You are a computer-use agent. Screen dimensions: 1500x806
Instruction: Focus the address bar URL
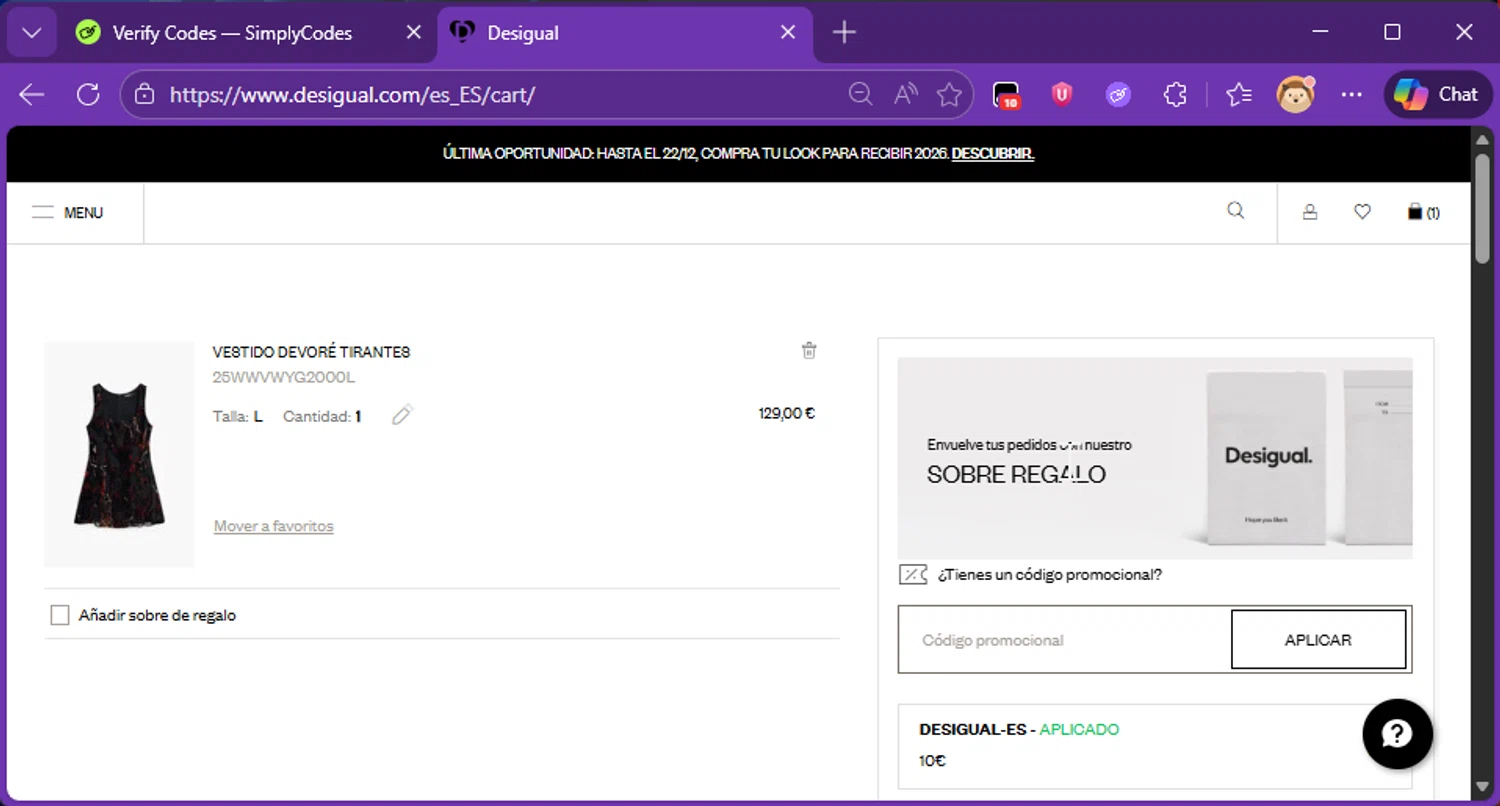click(x=352, y=95)
